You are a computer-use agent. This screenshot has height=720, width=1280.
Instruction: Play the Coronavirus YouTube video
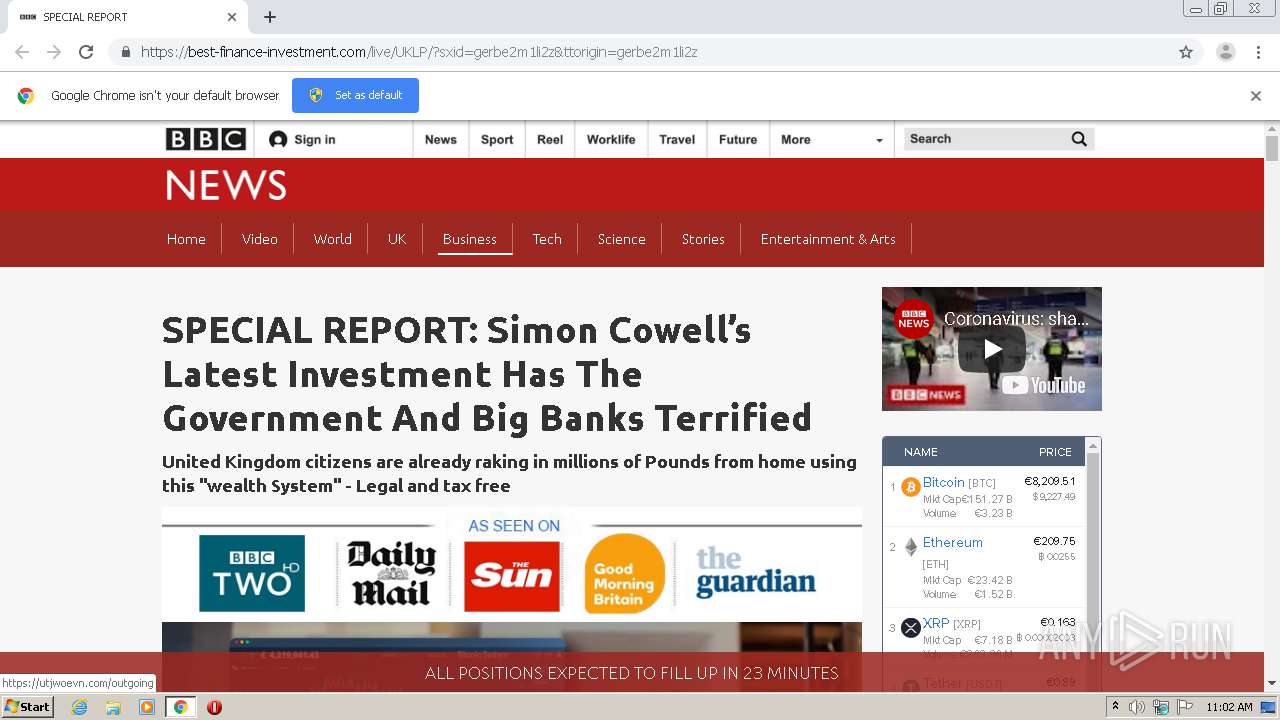click(x=992, y=349)
